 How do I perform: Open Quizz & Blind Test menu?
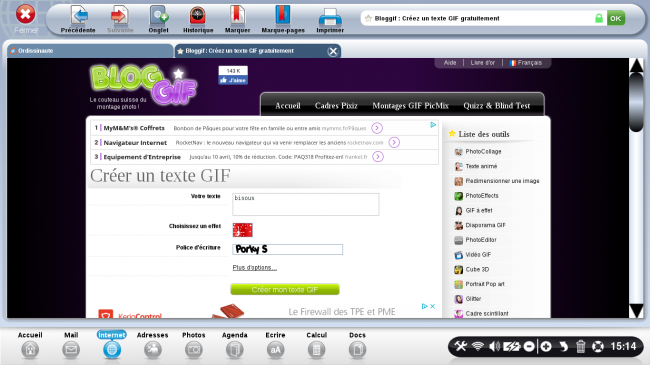click(497, 106)
